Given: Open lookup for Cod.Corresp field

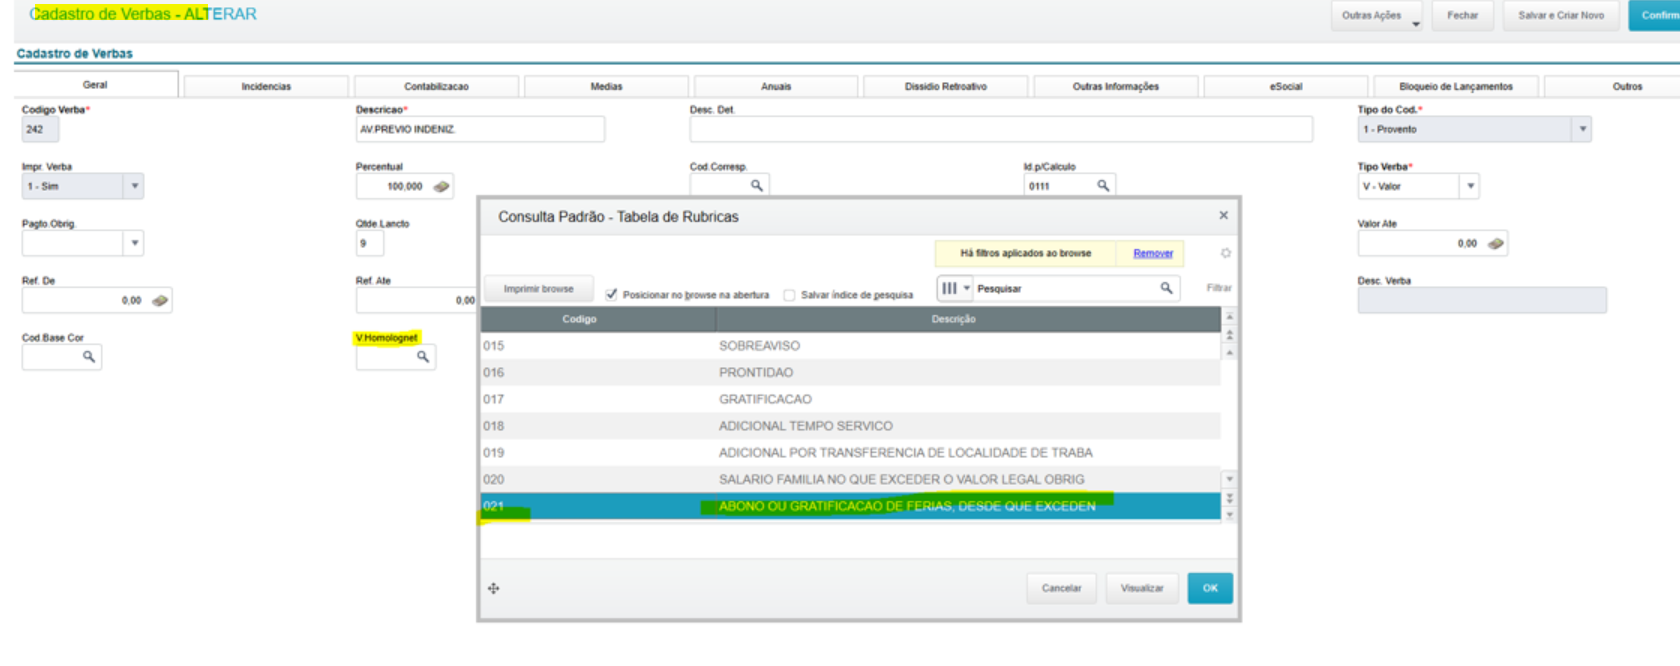Looking at the screenshot, I should (757, 185).
